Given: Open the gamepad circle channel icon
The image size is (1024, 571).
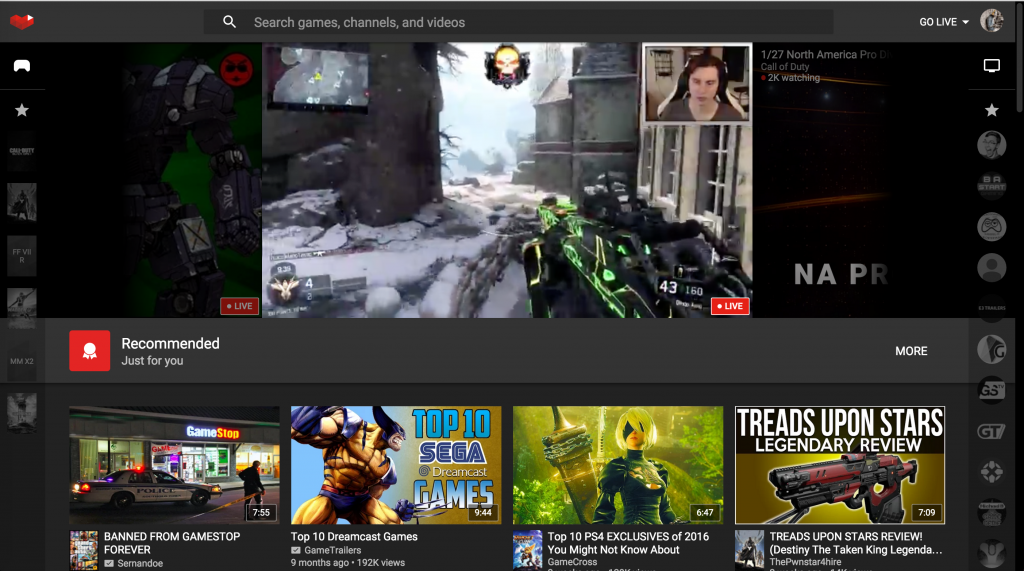Looking at the screenshot, I should point(991,227).
